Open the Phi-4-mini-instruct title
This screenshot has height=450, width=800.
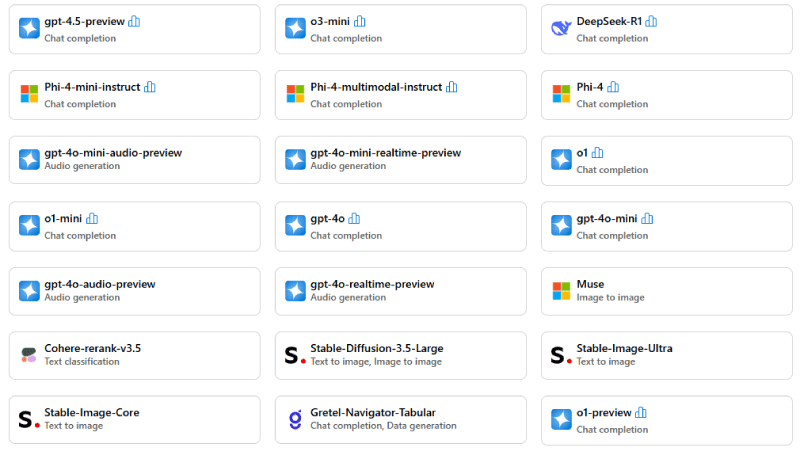[x=92, y=87]
